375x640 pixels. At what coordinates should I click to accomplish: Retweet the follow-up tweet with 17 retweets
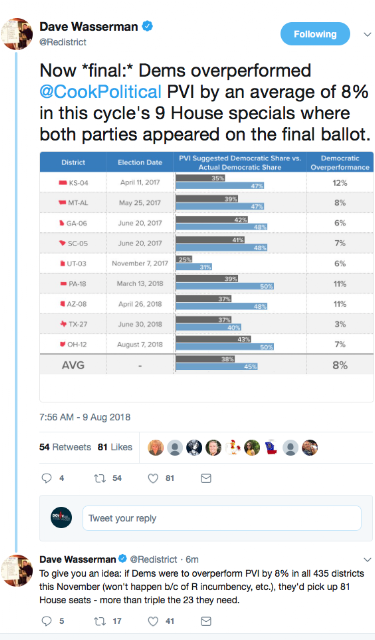pyautogui.click(x=100, y=621)
